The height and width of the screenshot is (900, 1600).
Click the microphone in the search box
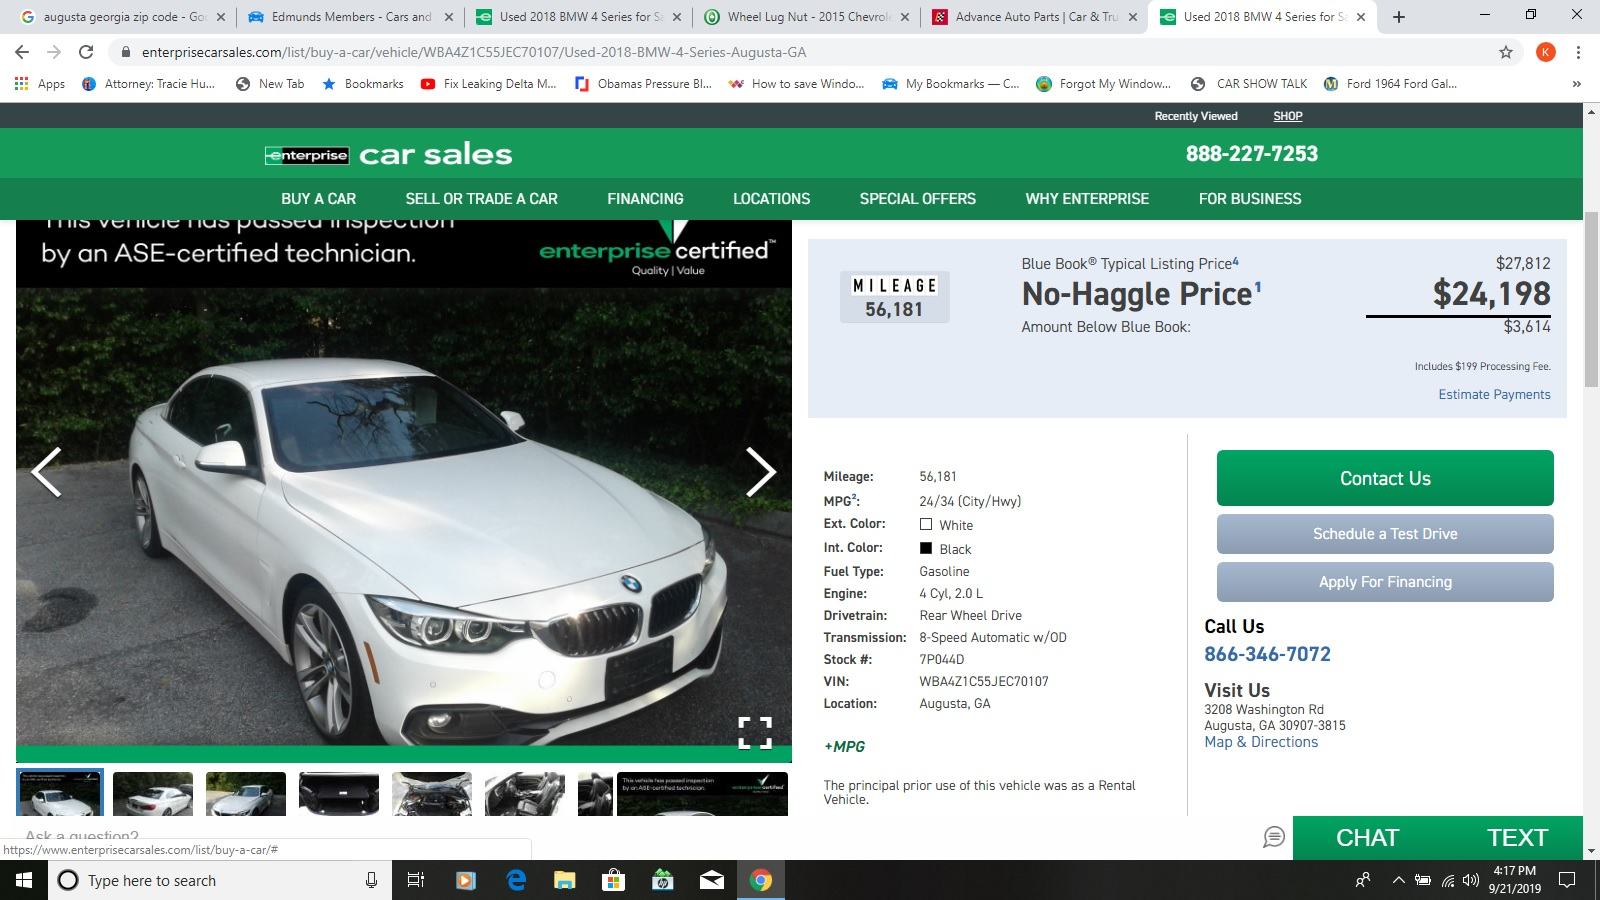(x=371, y=880)
